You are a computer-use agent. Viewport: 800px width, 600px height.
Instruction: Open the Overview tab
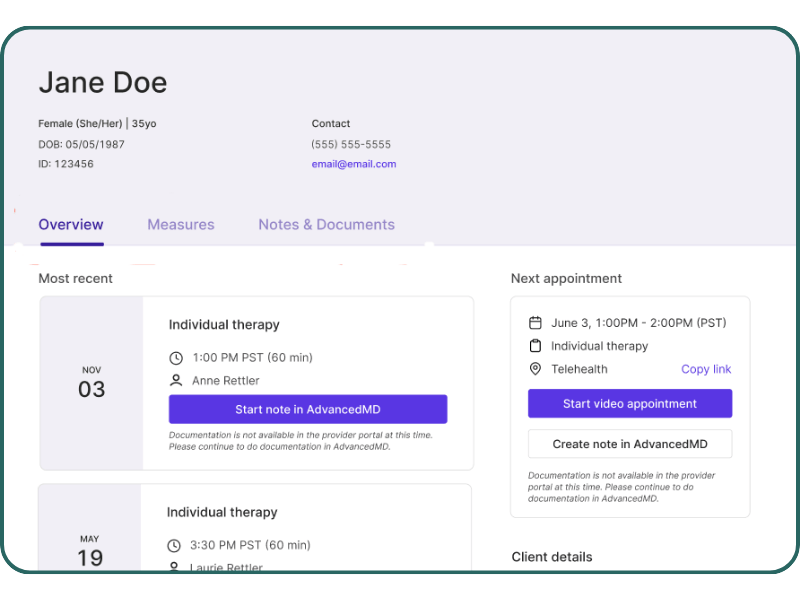point(71,224)
